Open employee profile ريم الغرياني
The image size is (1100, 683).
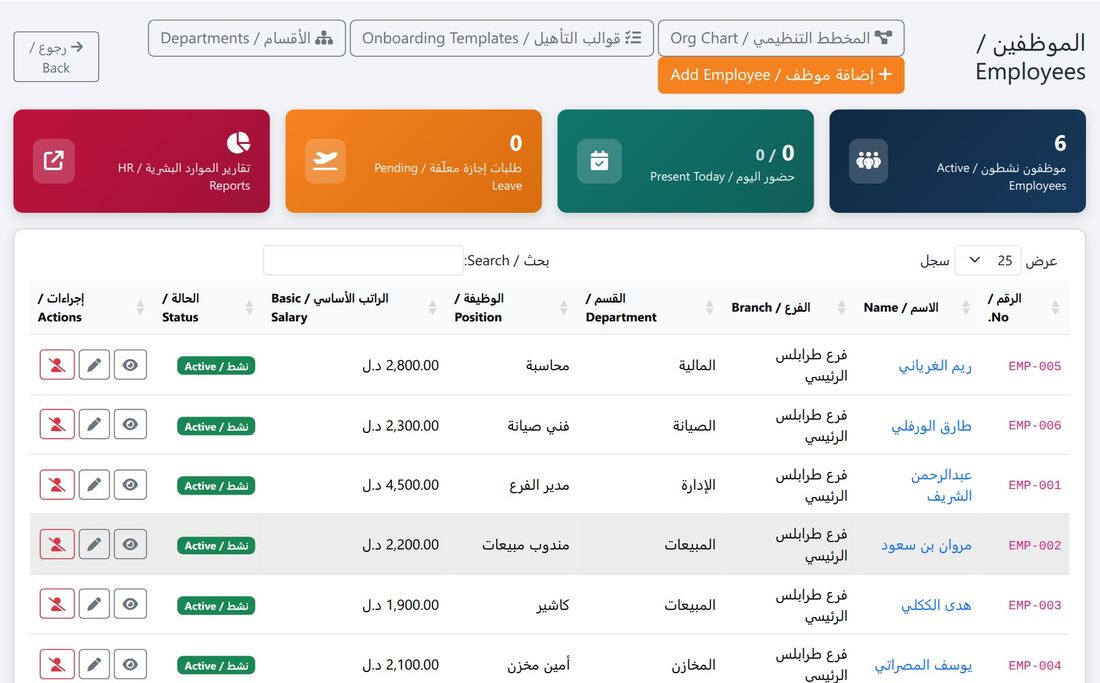[935, 365]
